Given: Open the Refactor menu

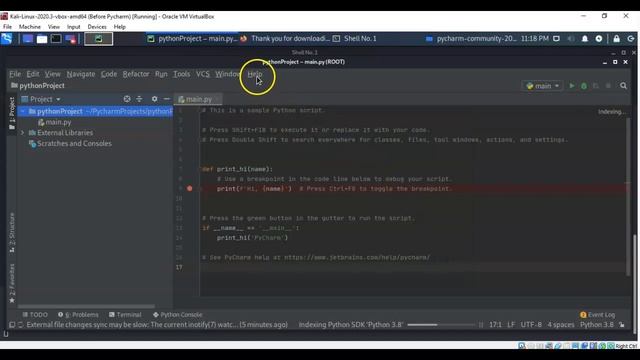Looking at the screenshot, I should (x=136, y=74).
